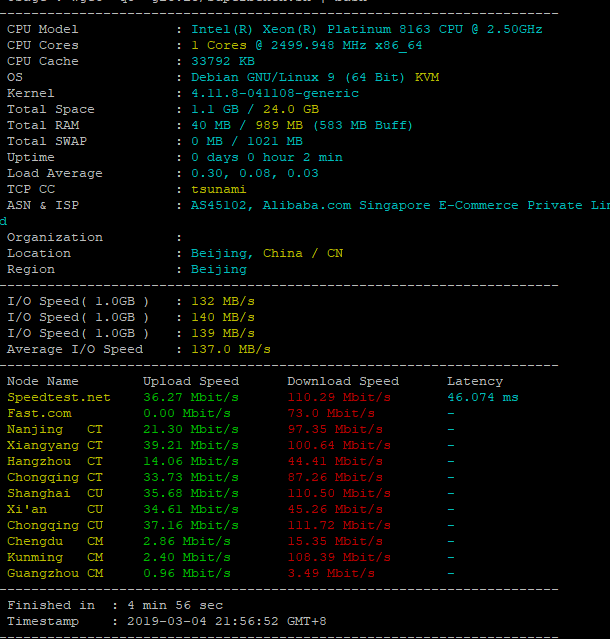Select CPU model text 'Intel(R) Xeon(R) Platinum 8163'

click(x=311, y=29)
